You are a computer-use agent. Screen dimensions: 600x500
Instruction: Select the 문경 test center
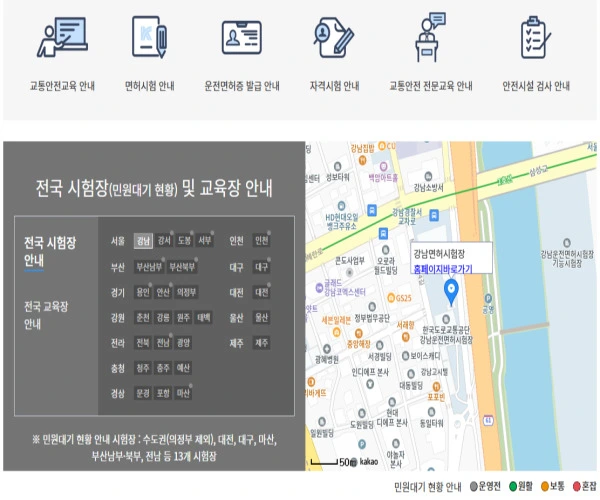pyautogui.click(x=143, y=393)
